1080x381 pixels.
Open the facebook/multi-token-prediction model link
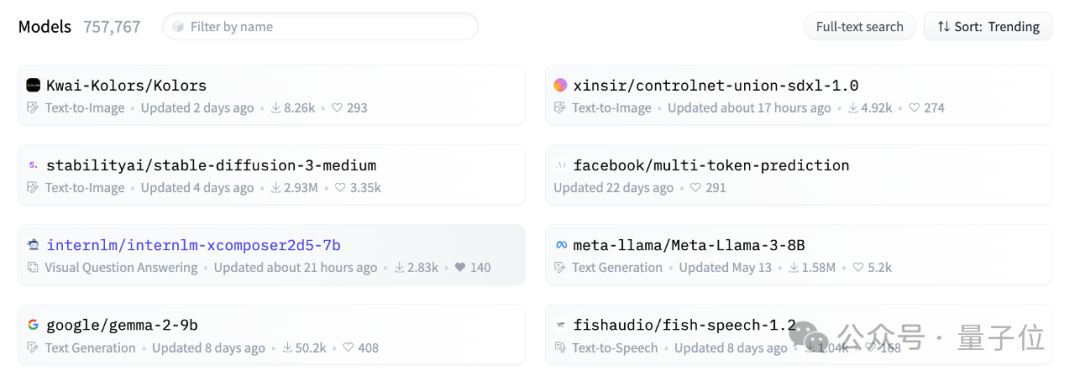711,165
